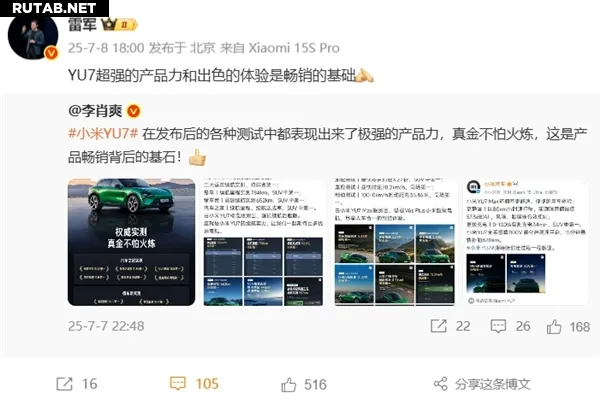Image resolution: width=600 pixels, height=410 pixels.
Task: Open the second image with range test text
Action: pyautogui.click(x=264, y=242)
